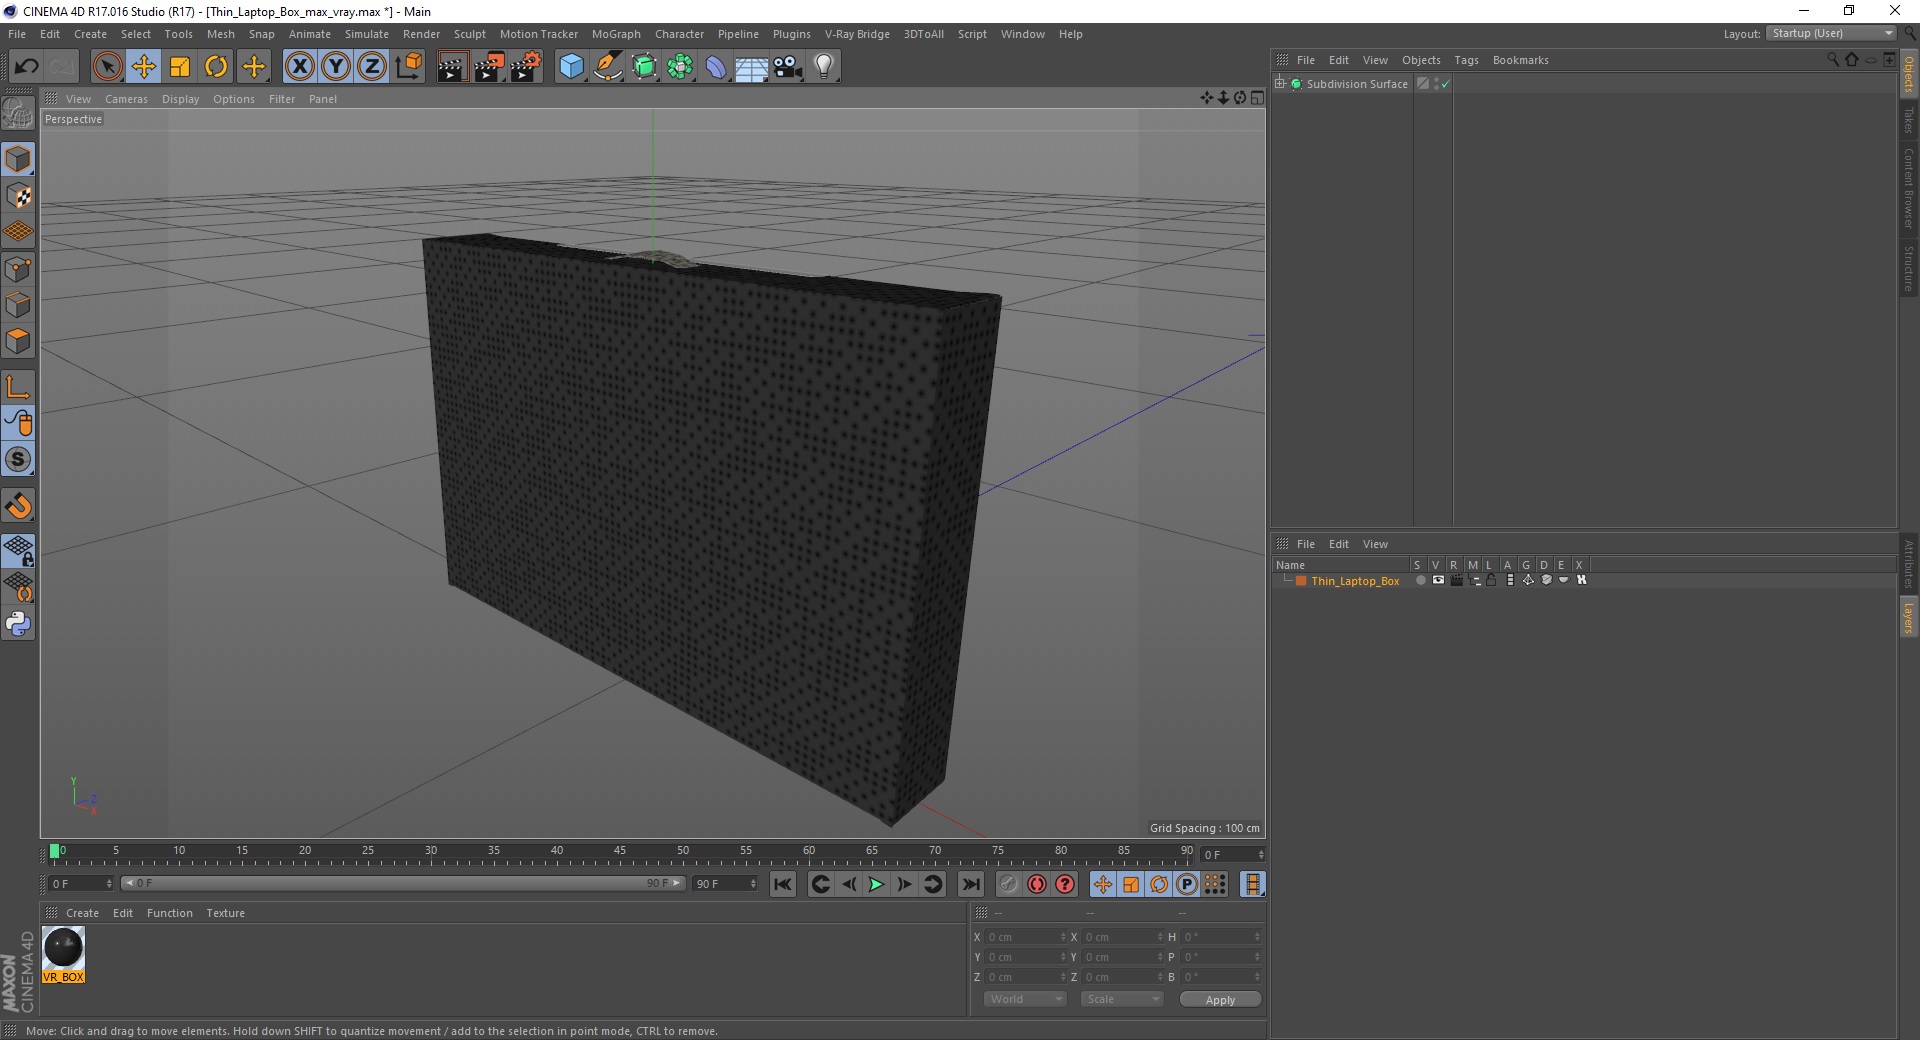Add a Subdivision Surface generator
The image size is (1920, 1040).
[644, 67]
